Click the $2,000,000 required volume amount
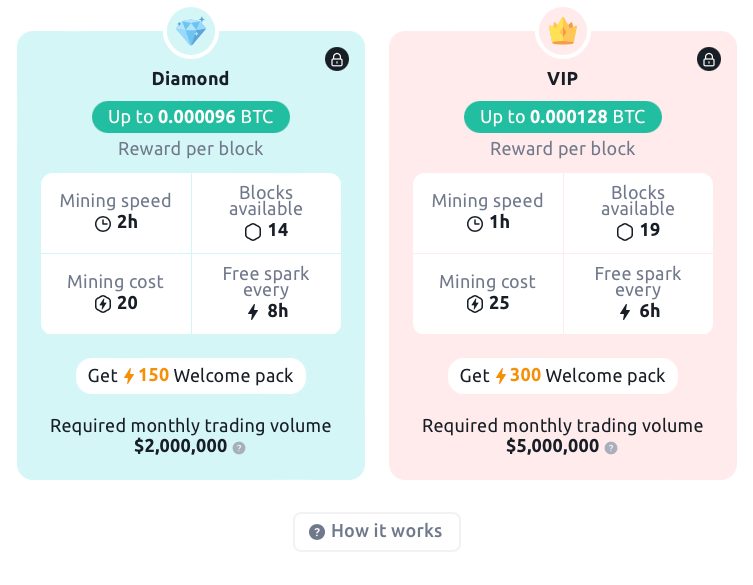The height and width of the screenshot is (585, 753). (x=181, y=446)
